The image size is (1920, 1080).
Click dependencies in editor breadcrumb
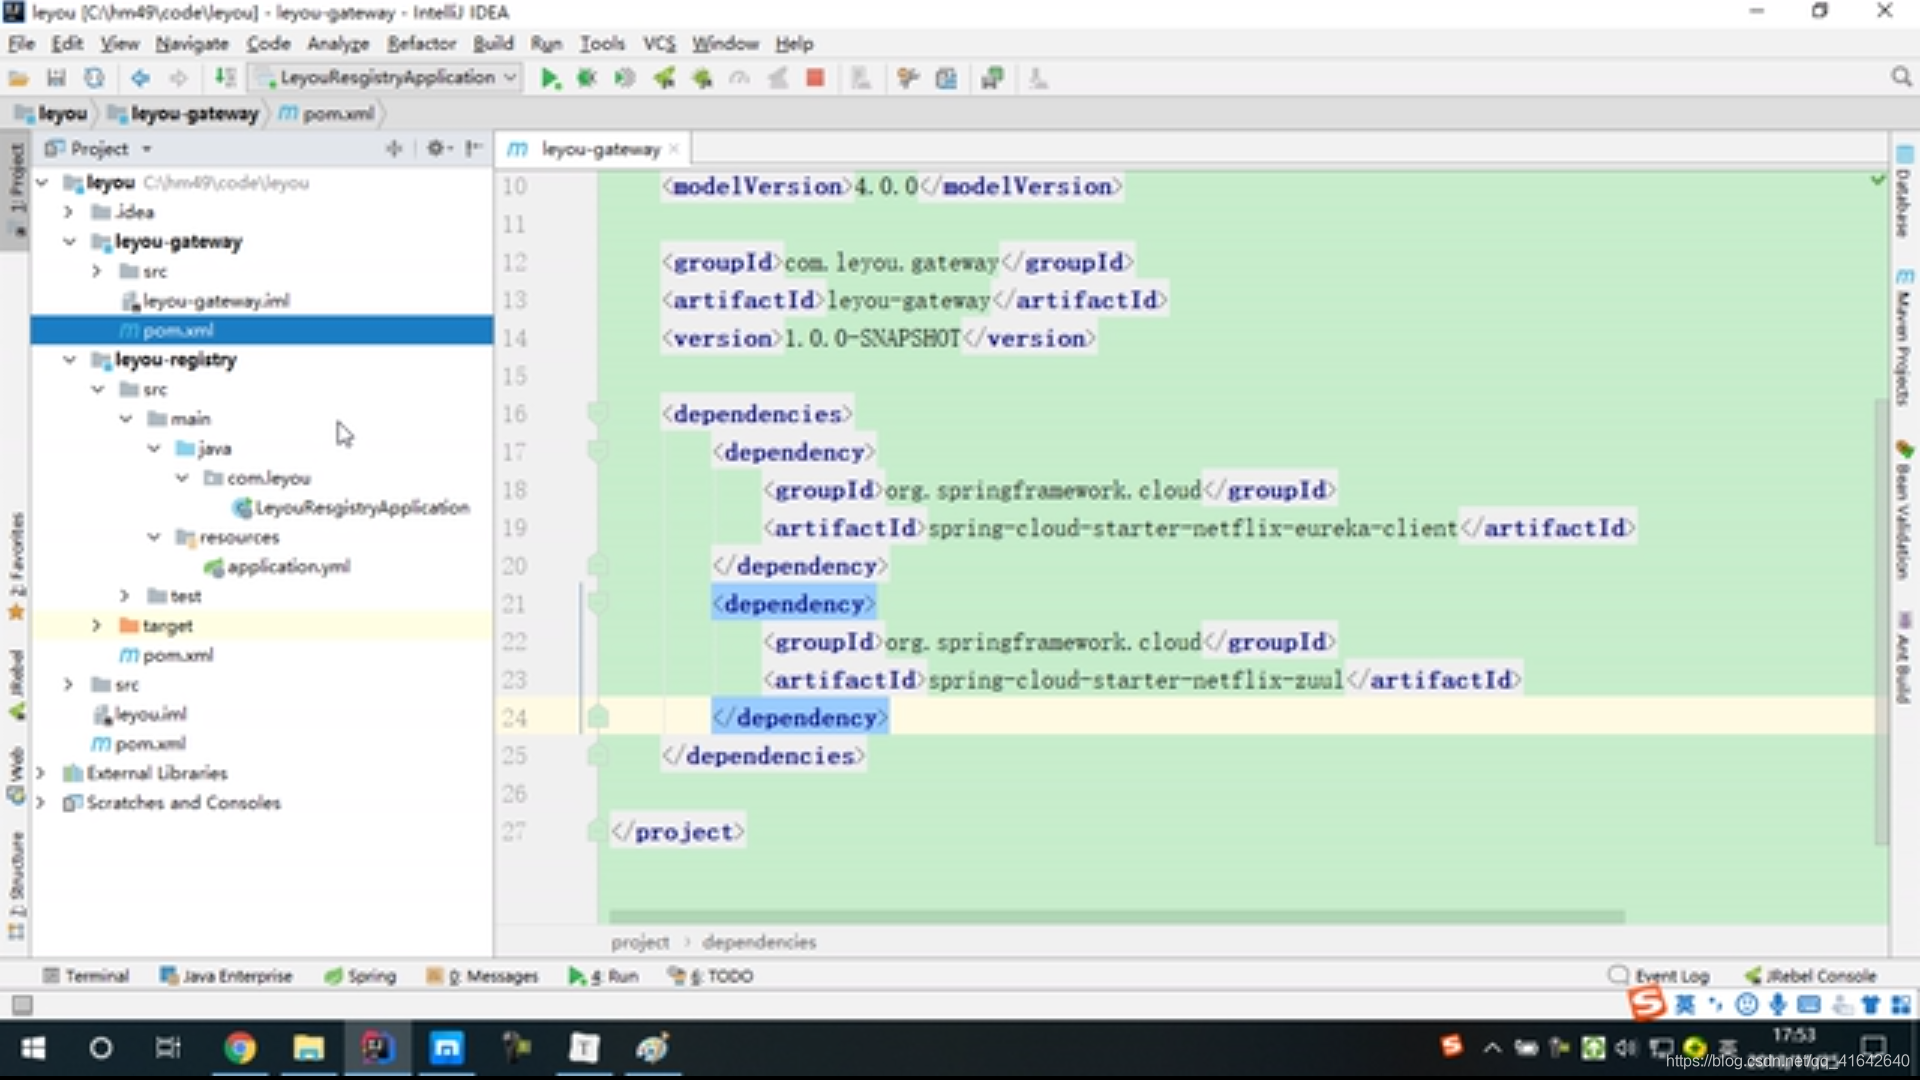pyautogui.click(x=759, y=942)
